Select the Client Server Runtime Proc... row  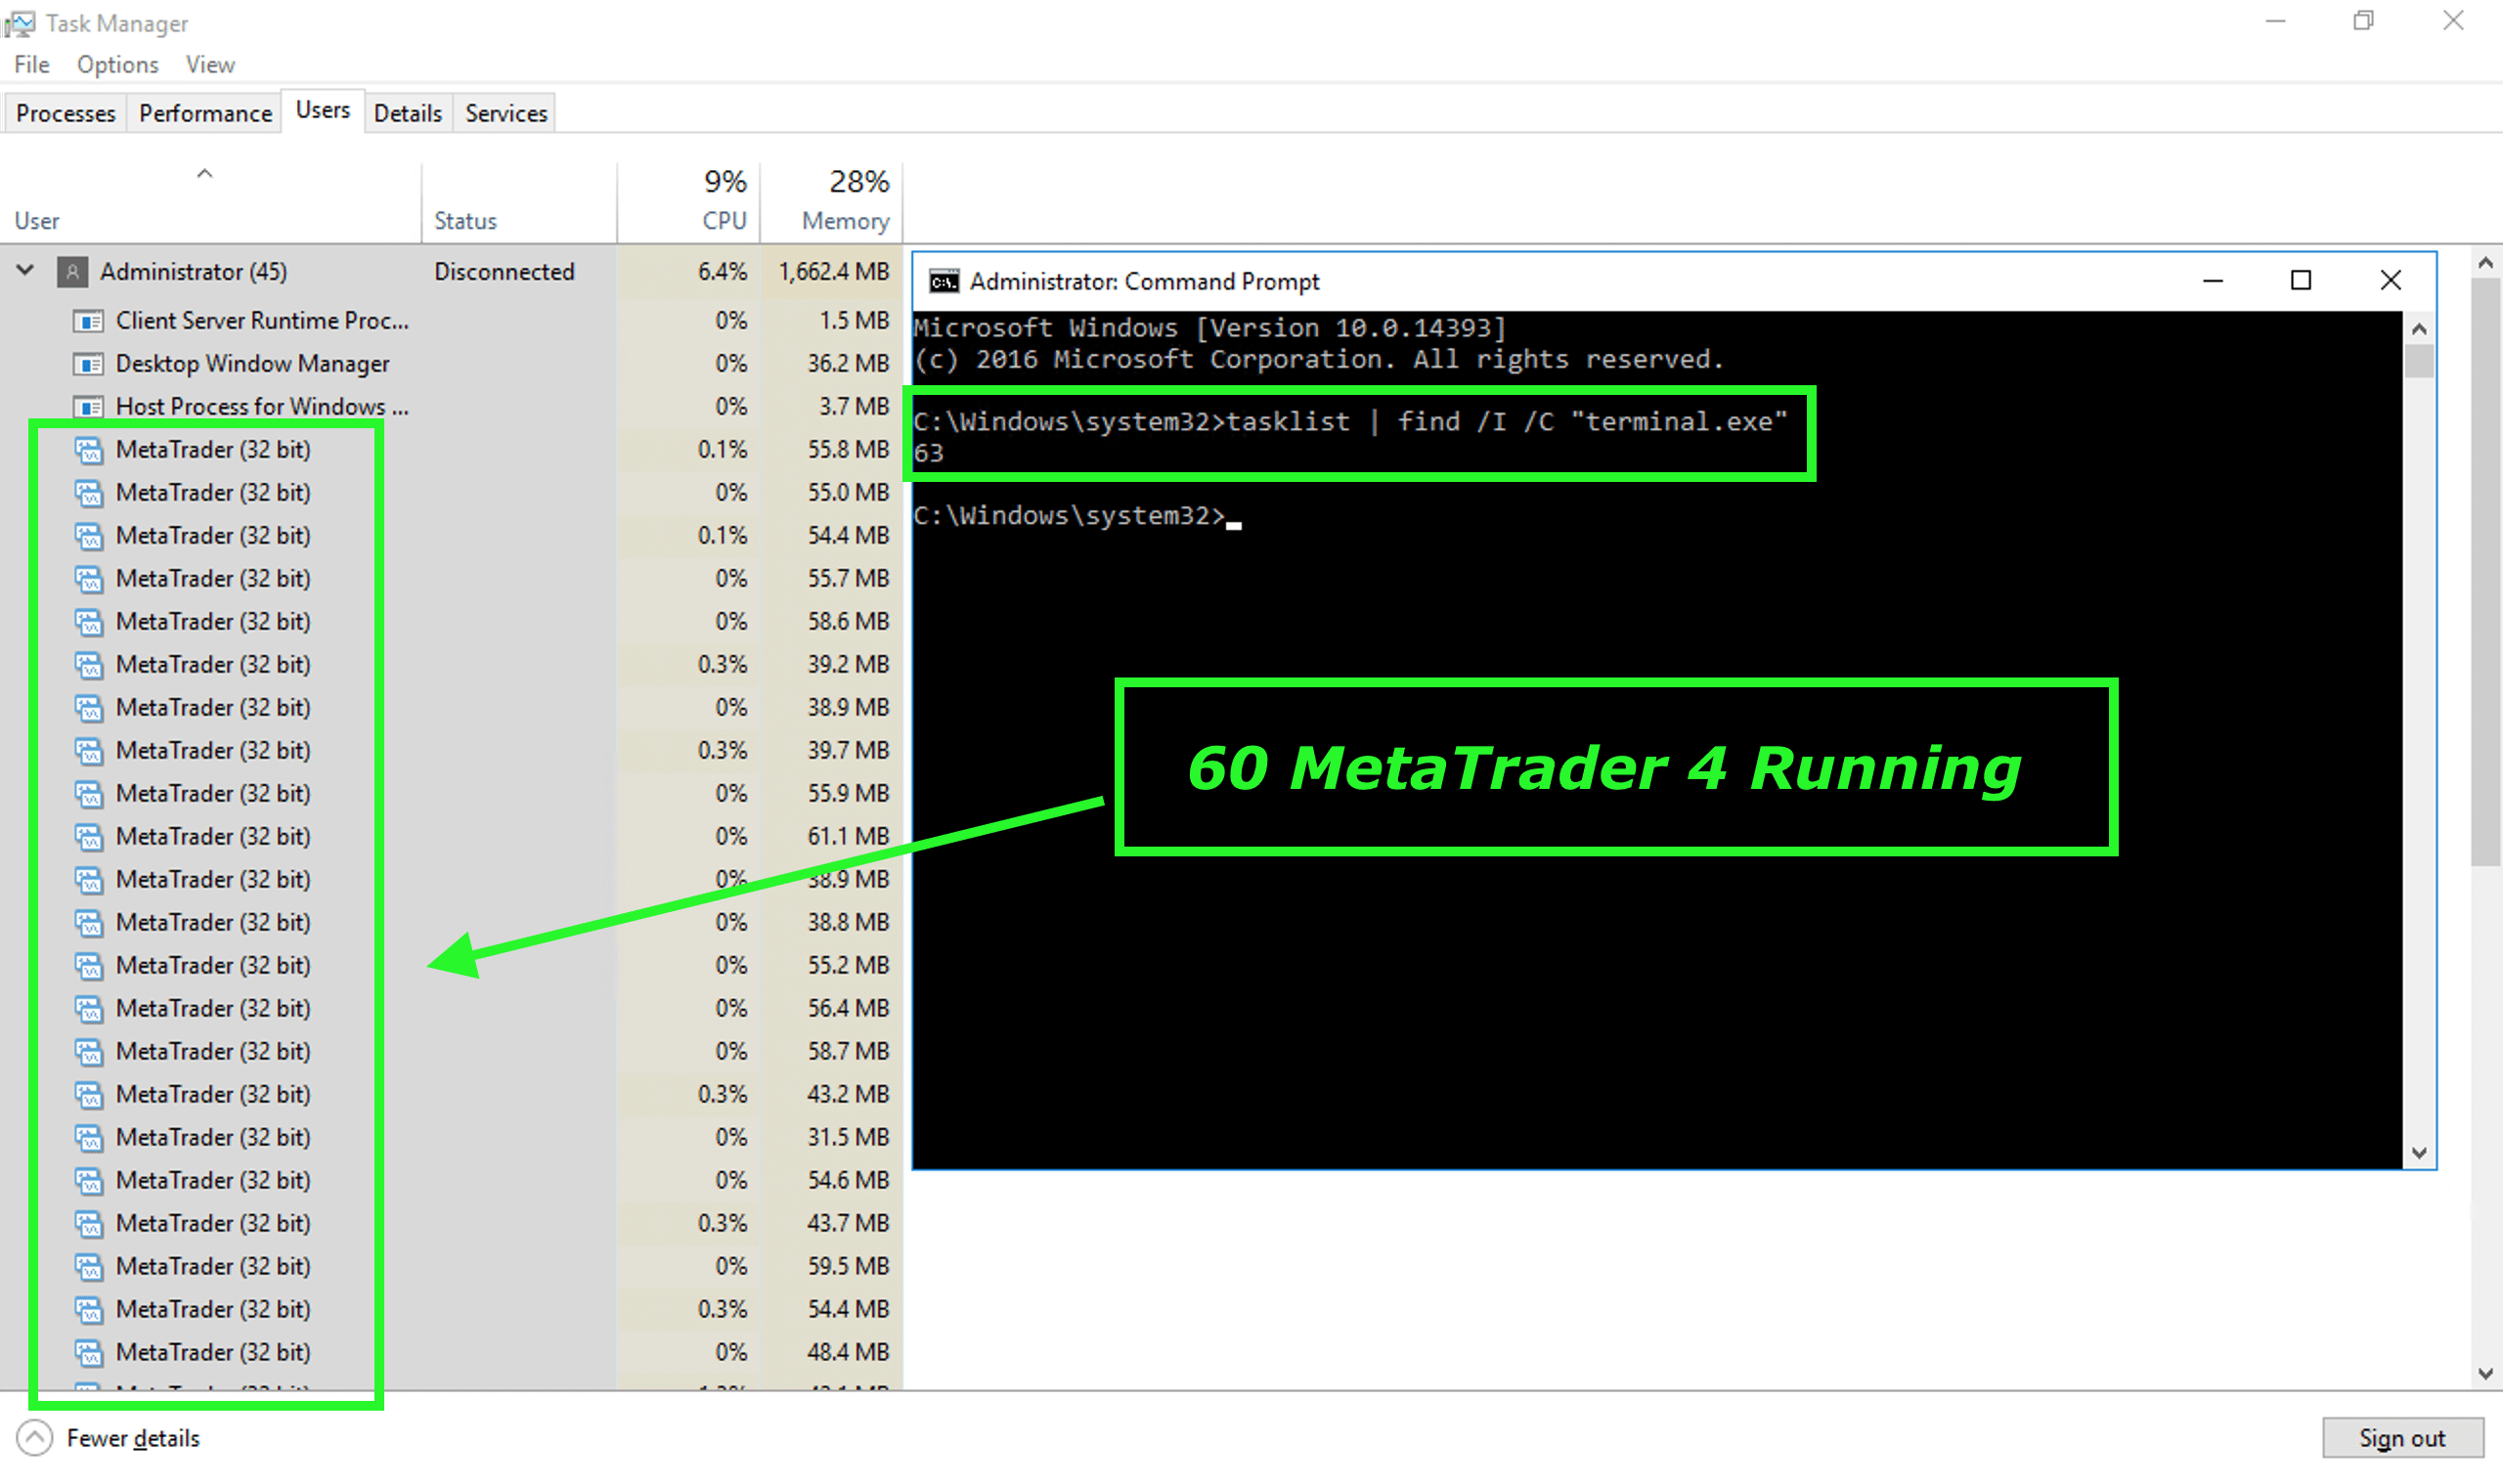click(451, 321)
